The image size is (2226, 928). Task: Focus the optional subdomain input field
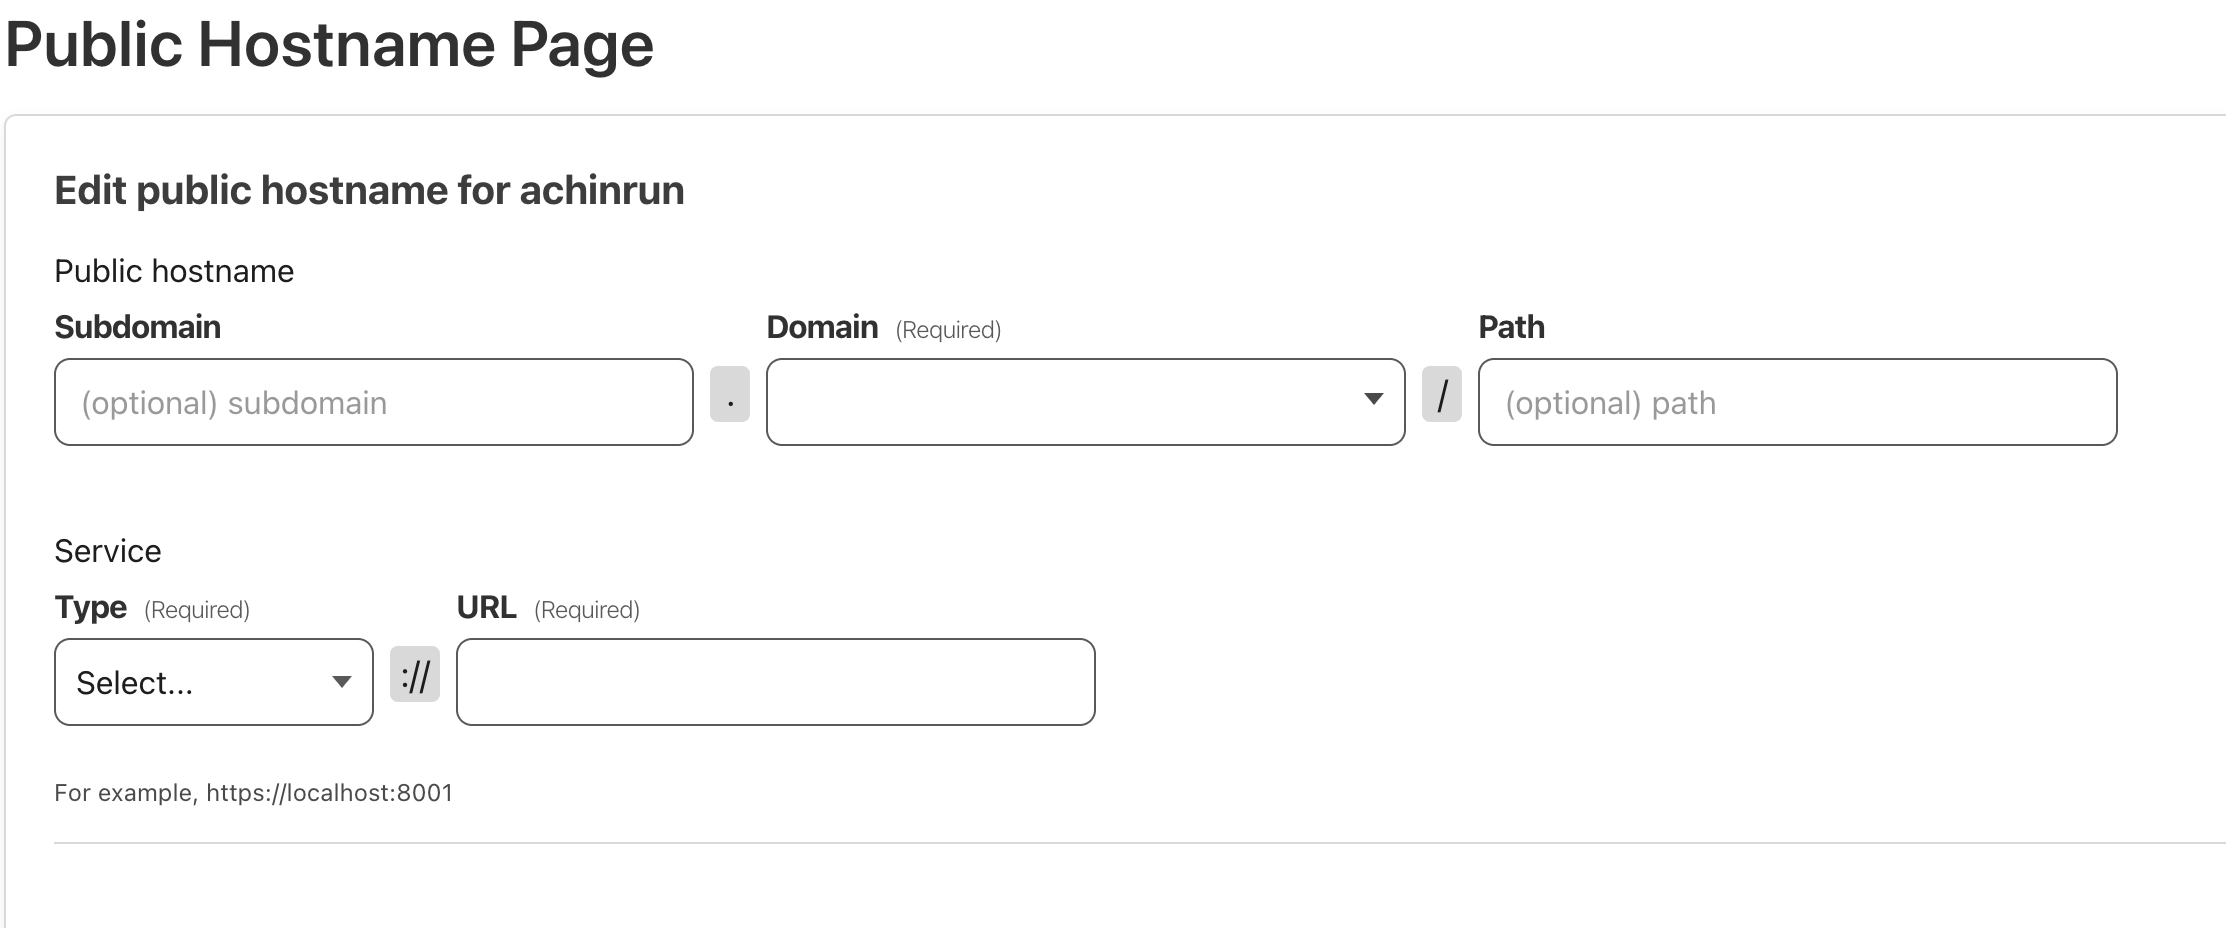[x=374, y=402]
